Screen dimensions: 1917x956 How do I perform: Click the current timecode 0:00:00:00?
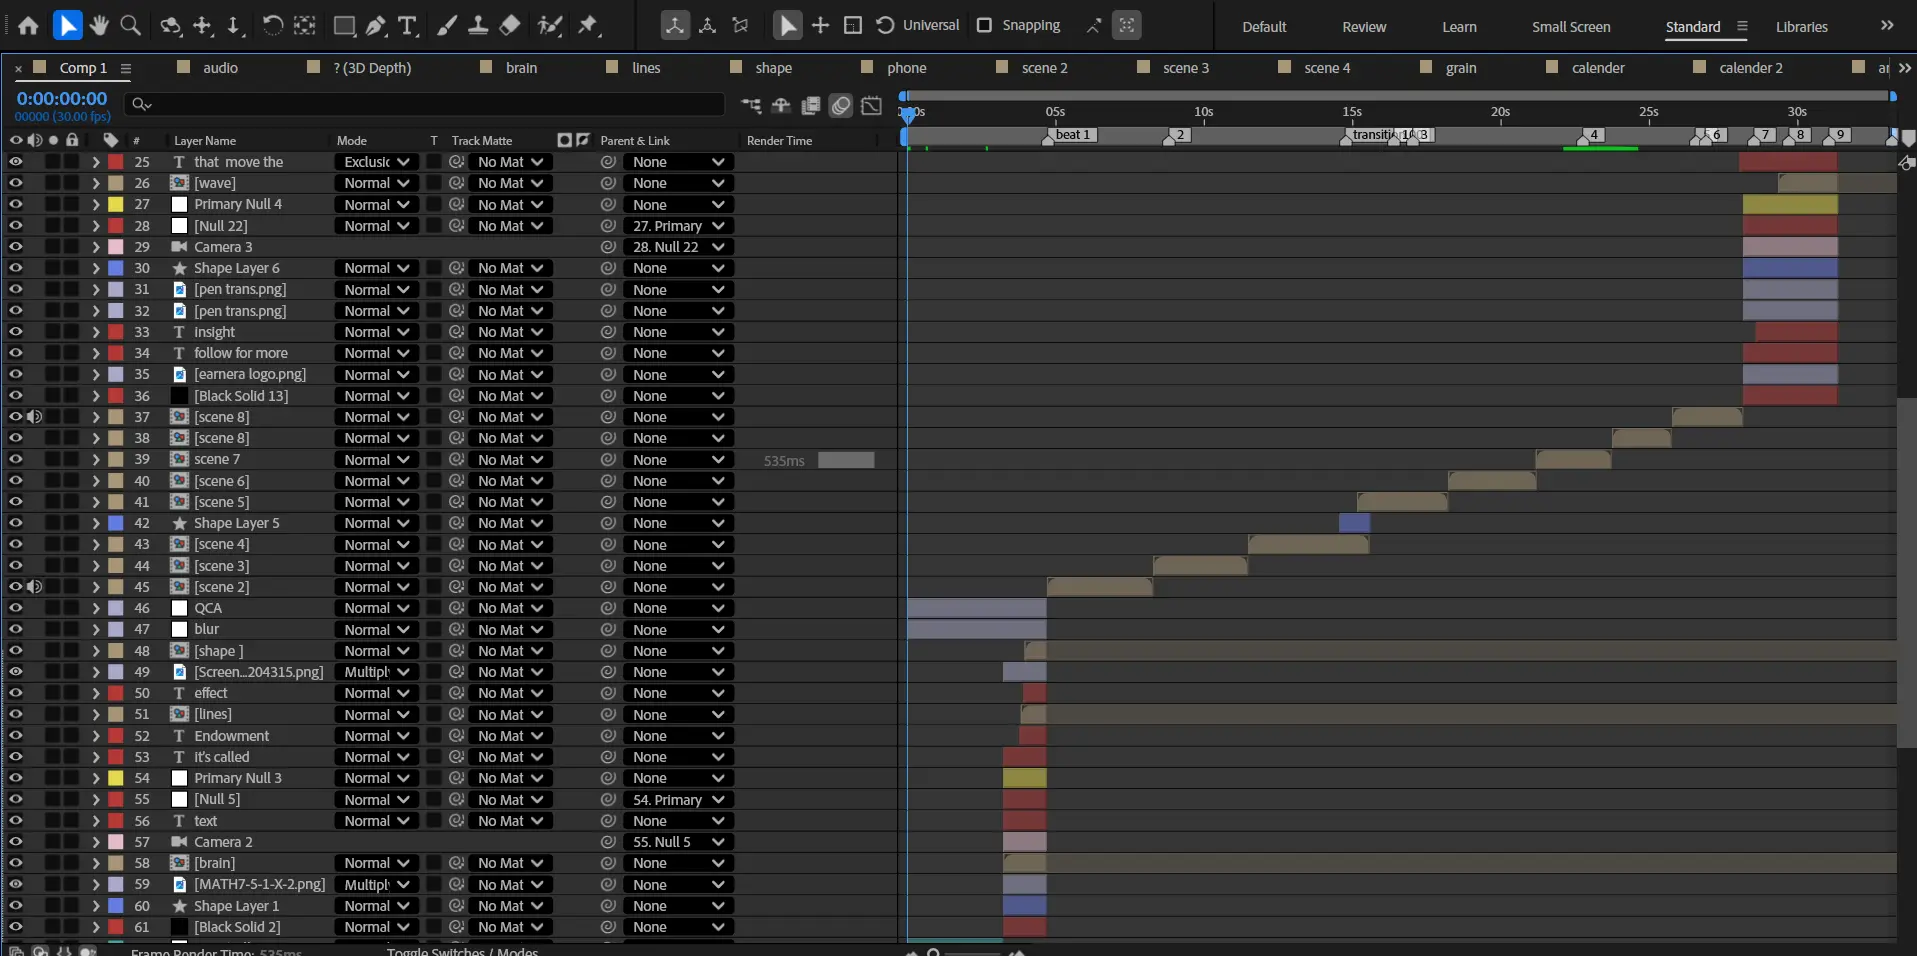tap(62, 99)
